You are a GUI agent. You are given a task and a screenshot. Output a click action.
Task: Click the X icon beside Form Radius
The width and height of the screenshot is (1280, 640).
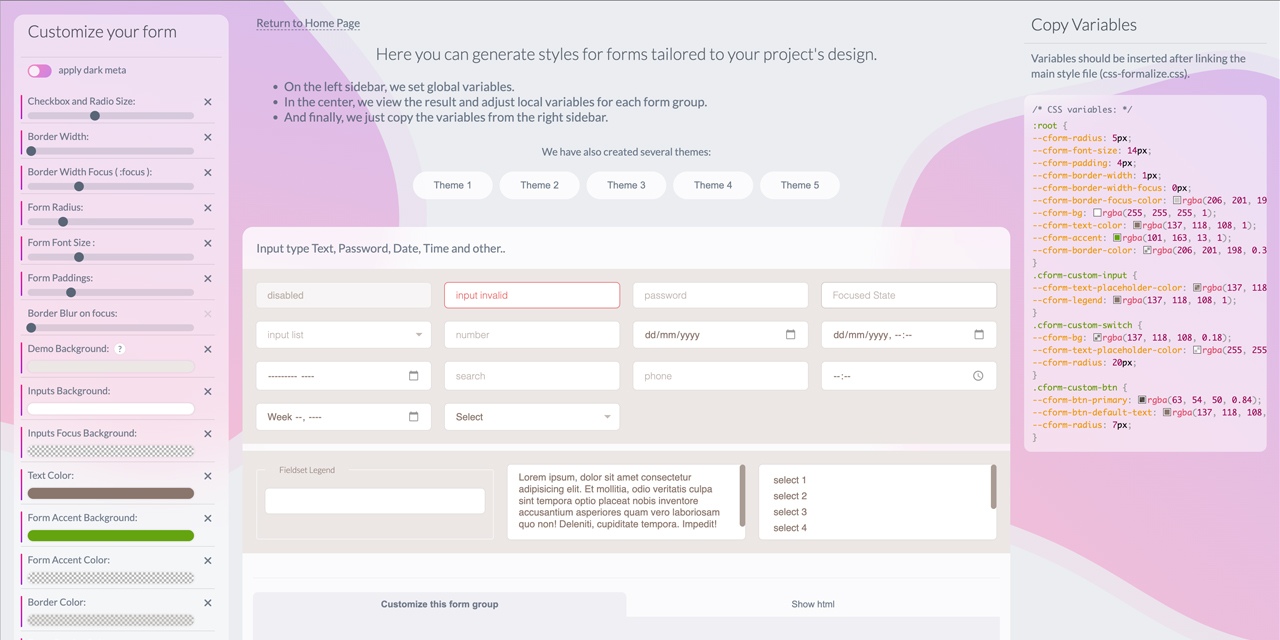(208, 208)
